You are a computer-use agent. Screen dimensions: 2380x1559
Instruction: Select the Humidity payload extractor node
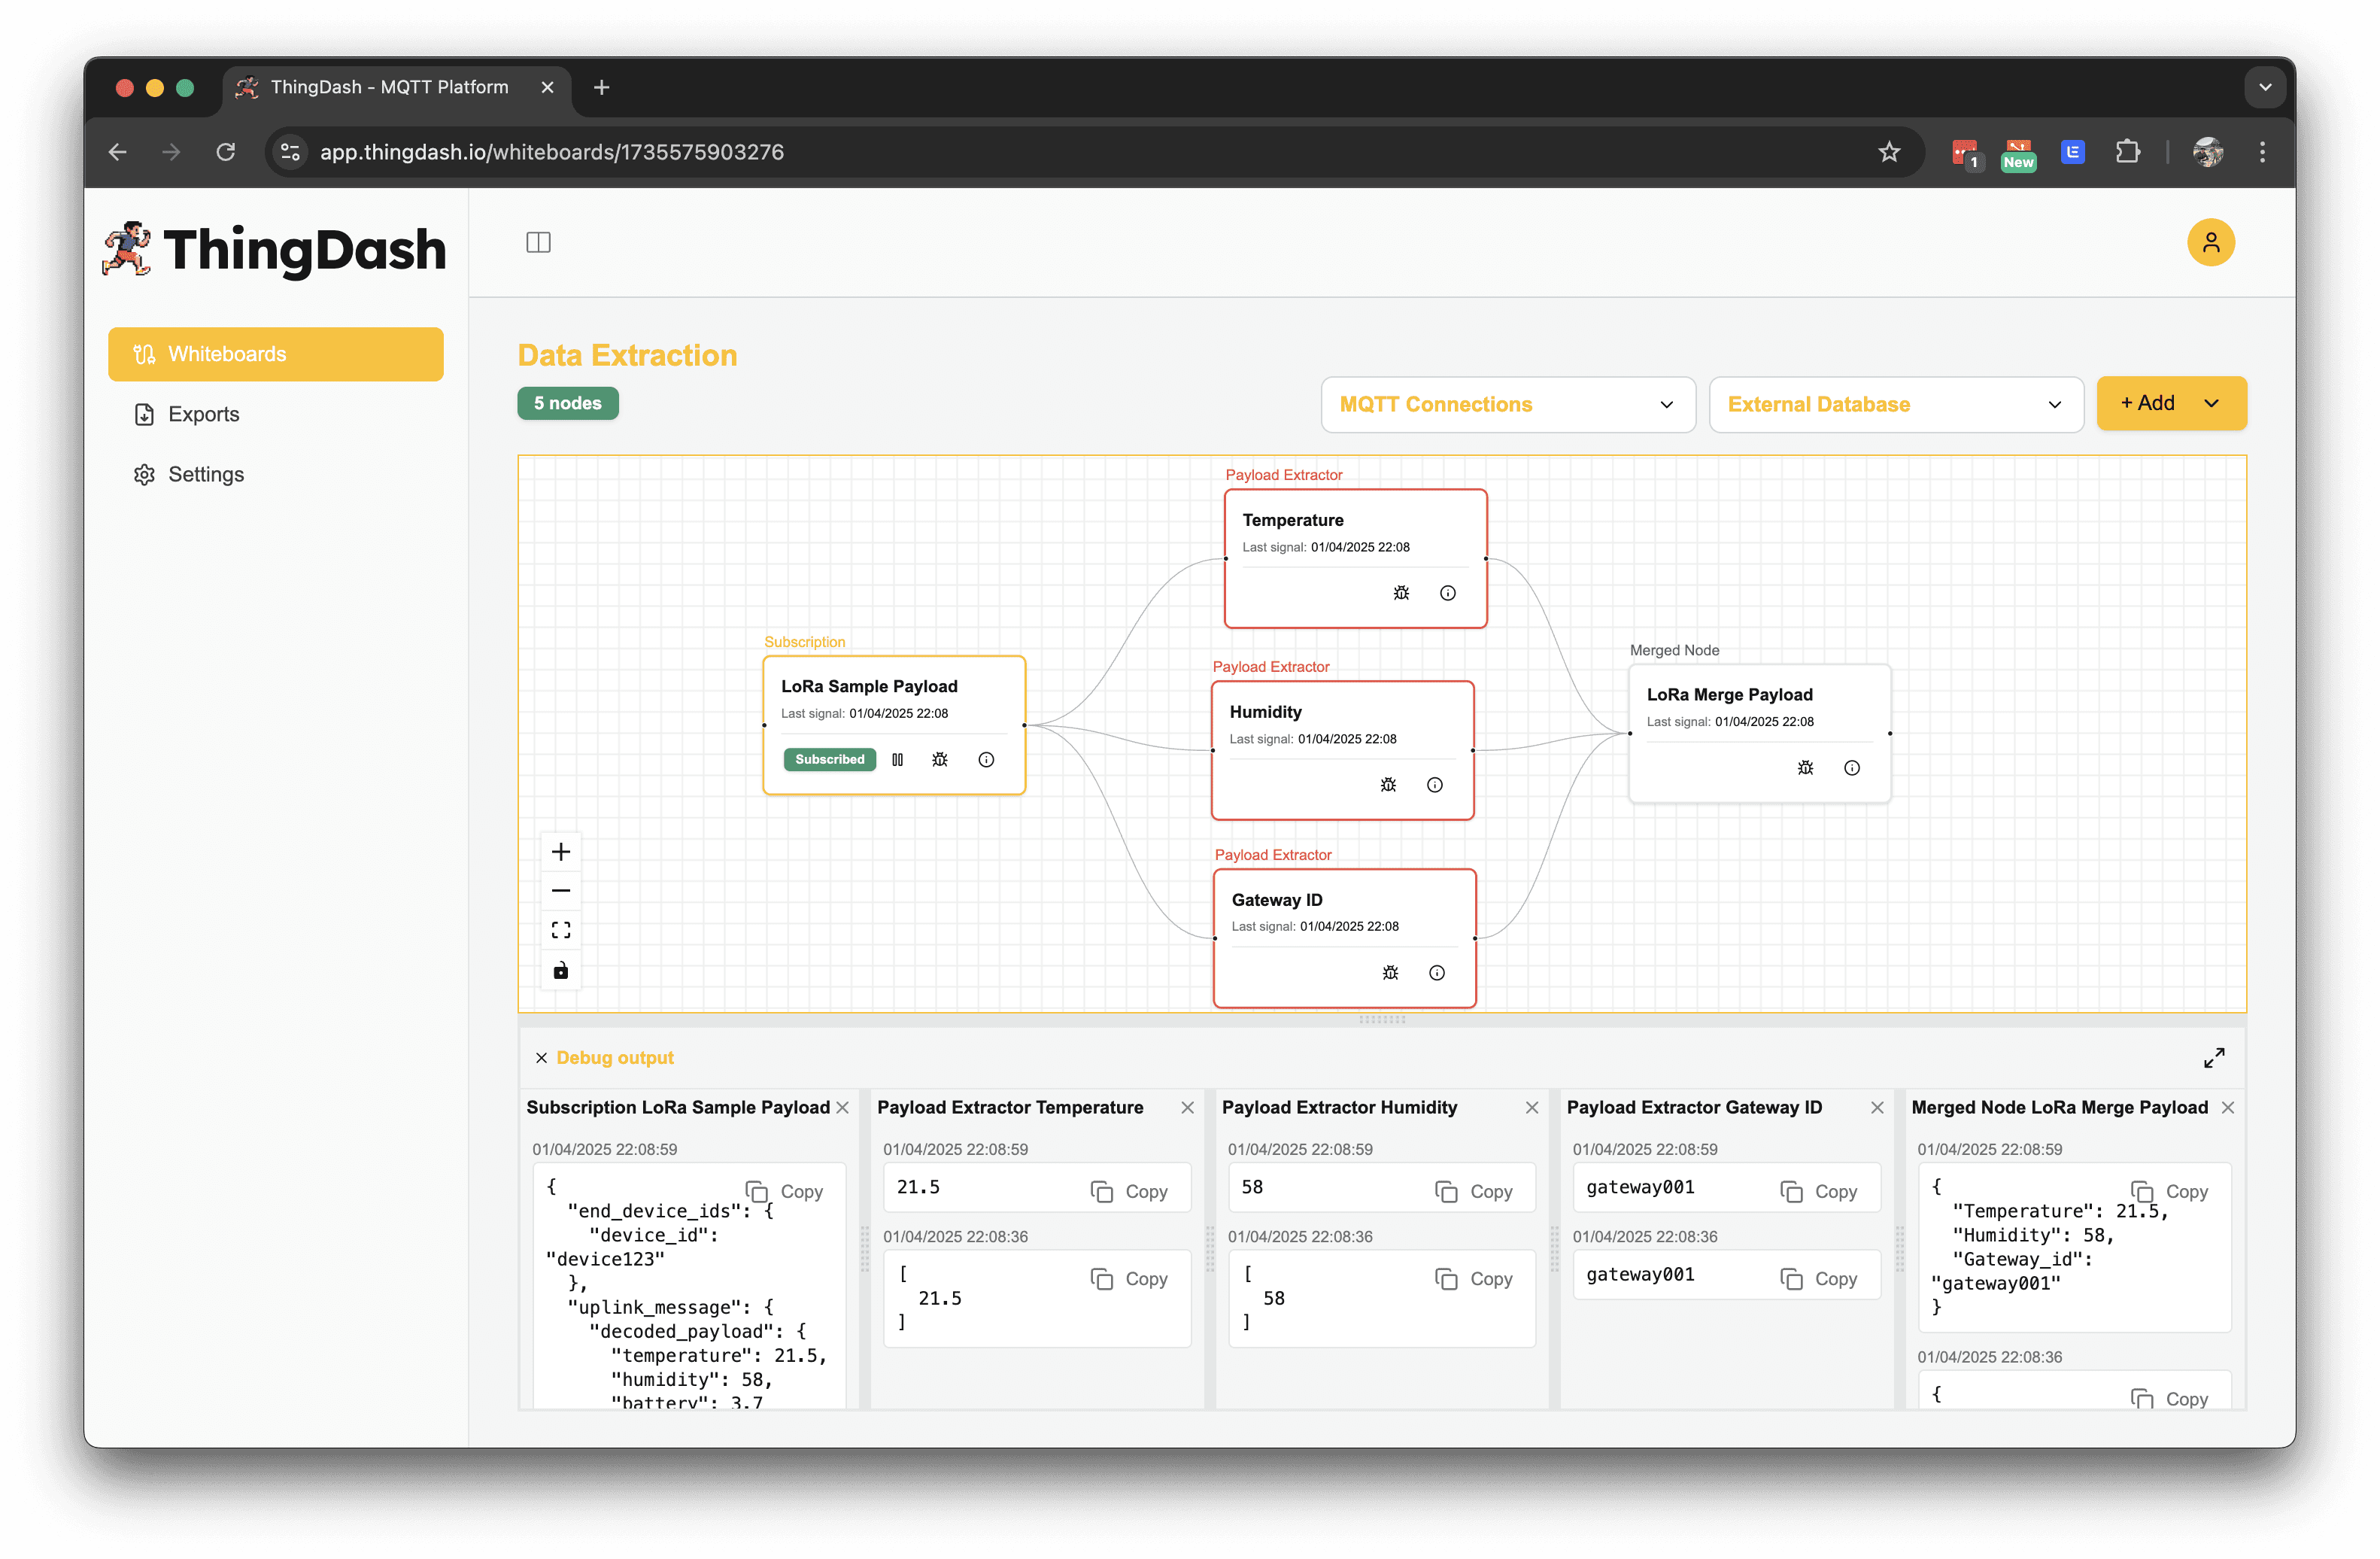[1341, 750]
